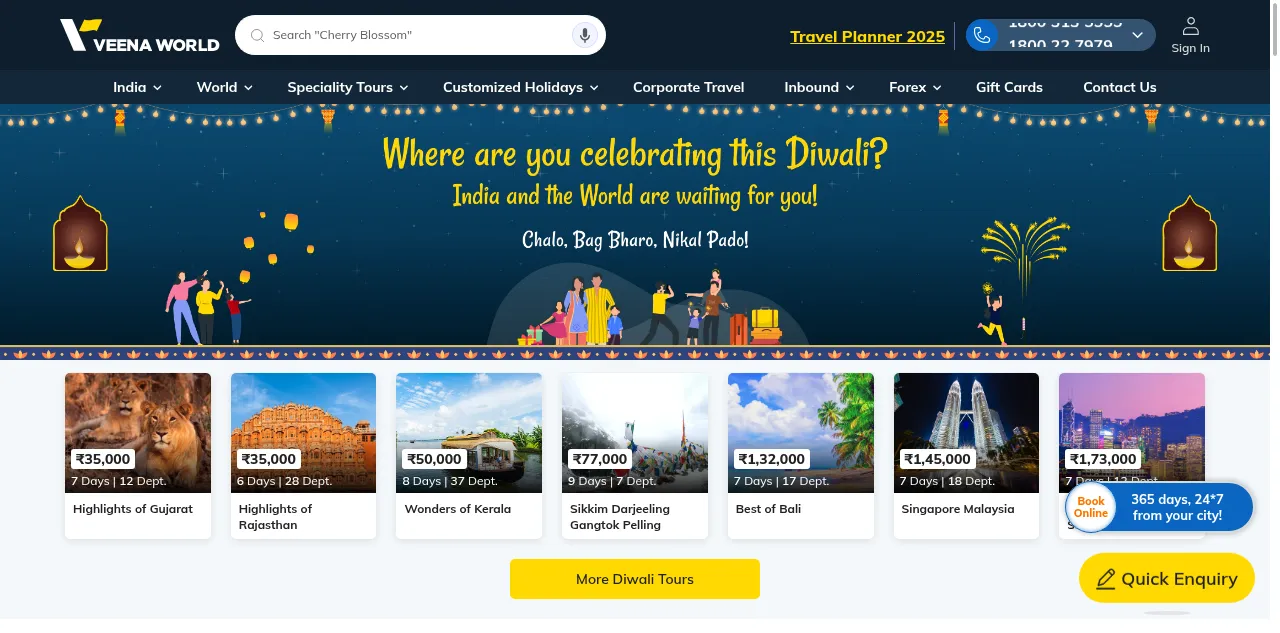Expand the Speciality Tours chevron
This screenshot has height=633, width=1280.
coord(404,88)
